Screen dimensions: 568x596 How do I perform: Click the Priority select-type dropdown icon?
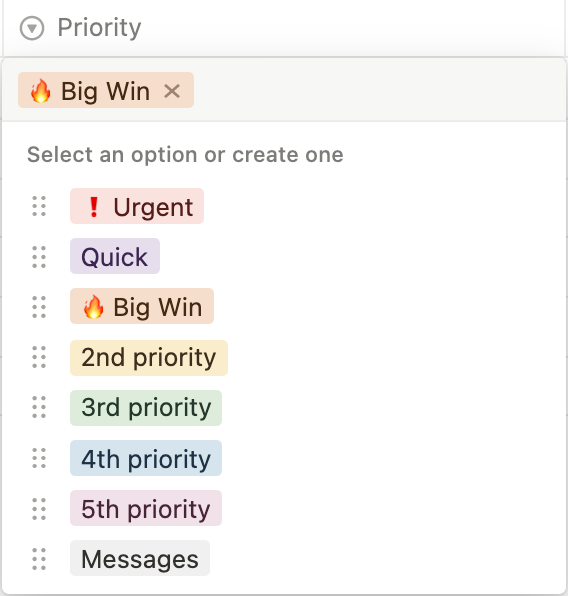coord(32,28)
